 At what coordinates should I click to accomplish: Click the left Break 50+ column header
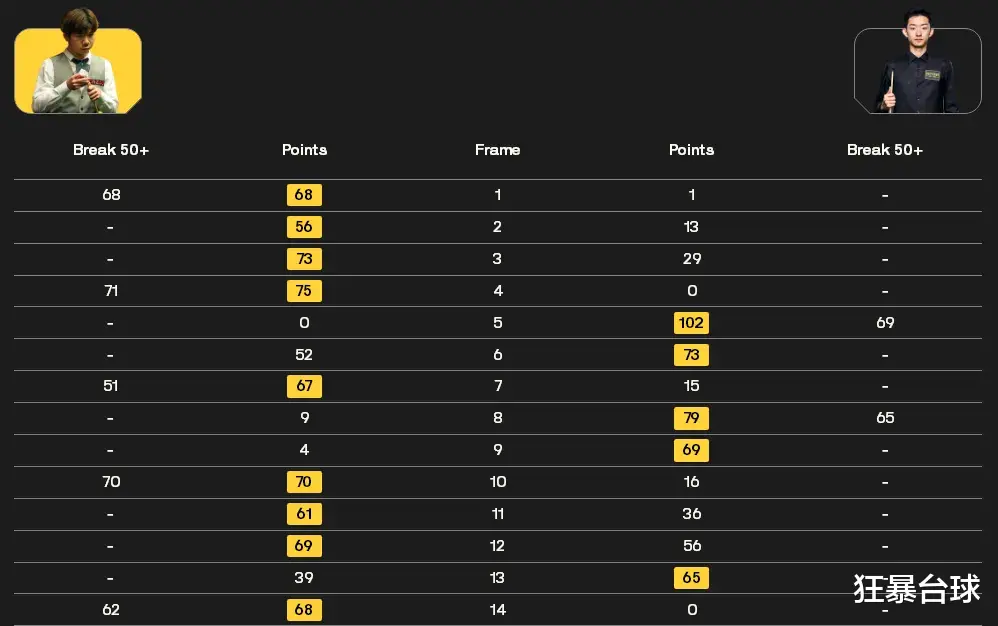(x=111, y=150)
